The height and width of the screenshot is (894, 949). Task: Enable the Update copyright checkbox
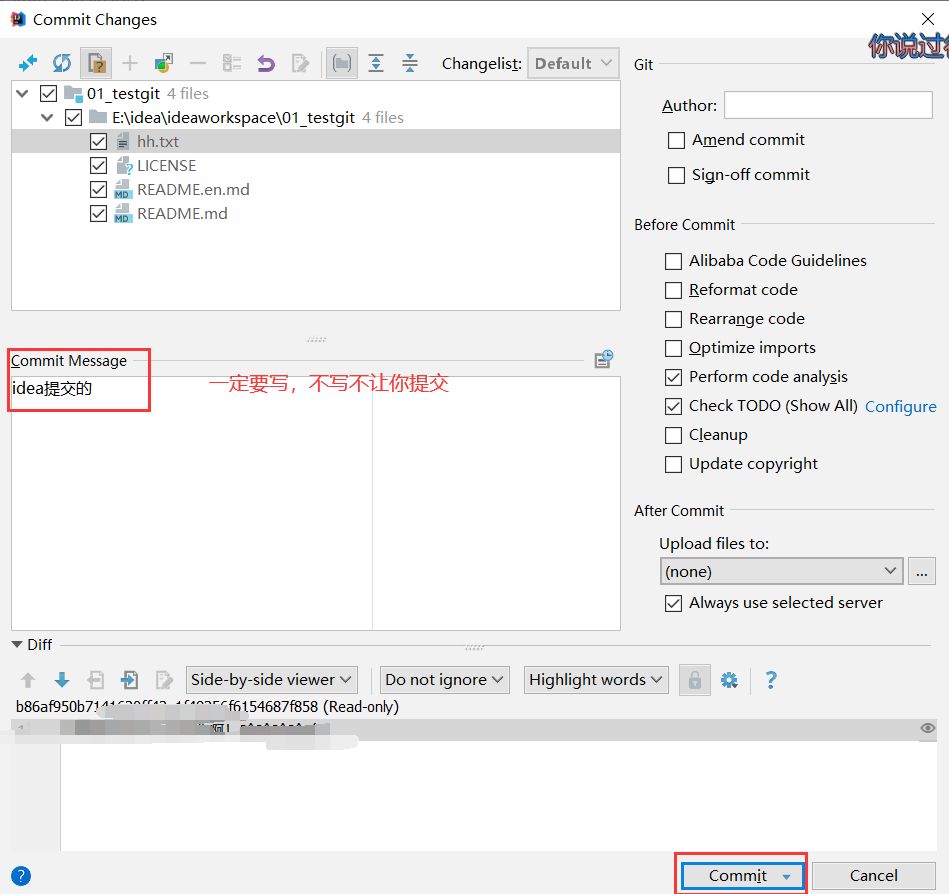[x=673, y=465]
